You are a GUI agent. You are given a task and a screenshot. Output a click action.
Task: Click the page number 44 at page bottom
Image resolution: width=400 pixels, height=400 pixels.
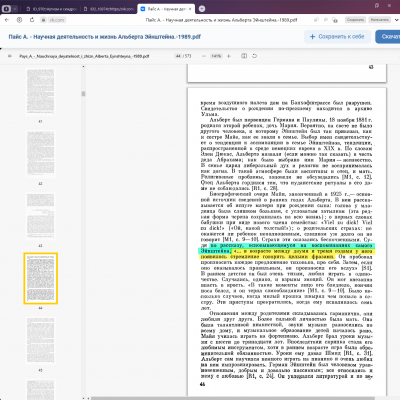pos(202,384)
